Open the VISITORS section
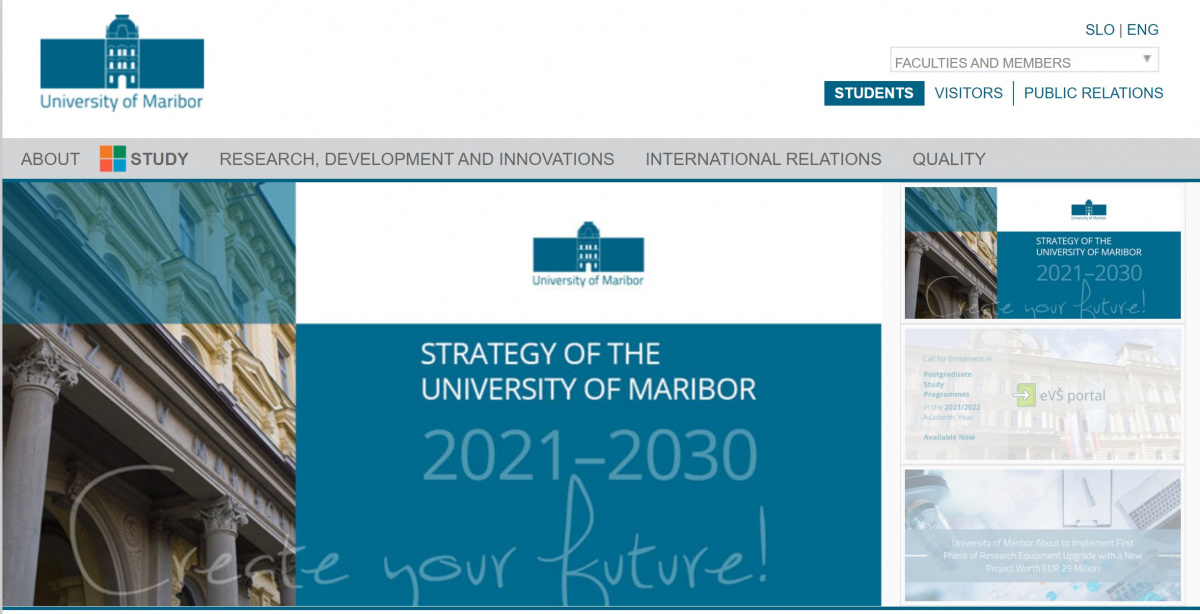This screenshot has height=614, width=1200. (968, 93)
